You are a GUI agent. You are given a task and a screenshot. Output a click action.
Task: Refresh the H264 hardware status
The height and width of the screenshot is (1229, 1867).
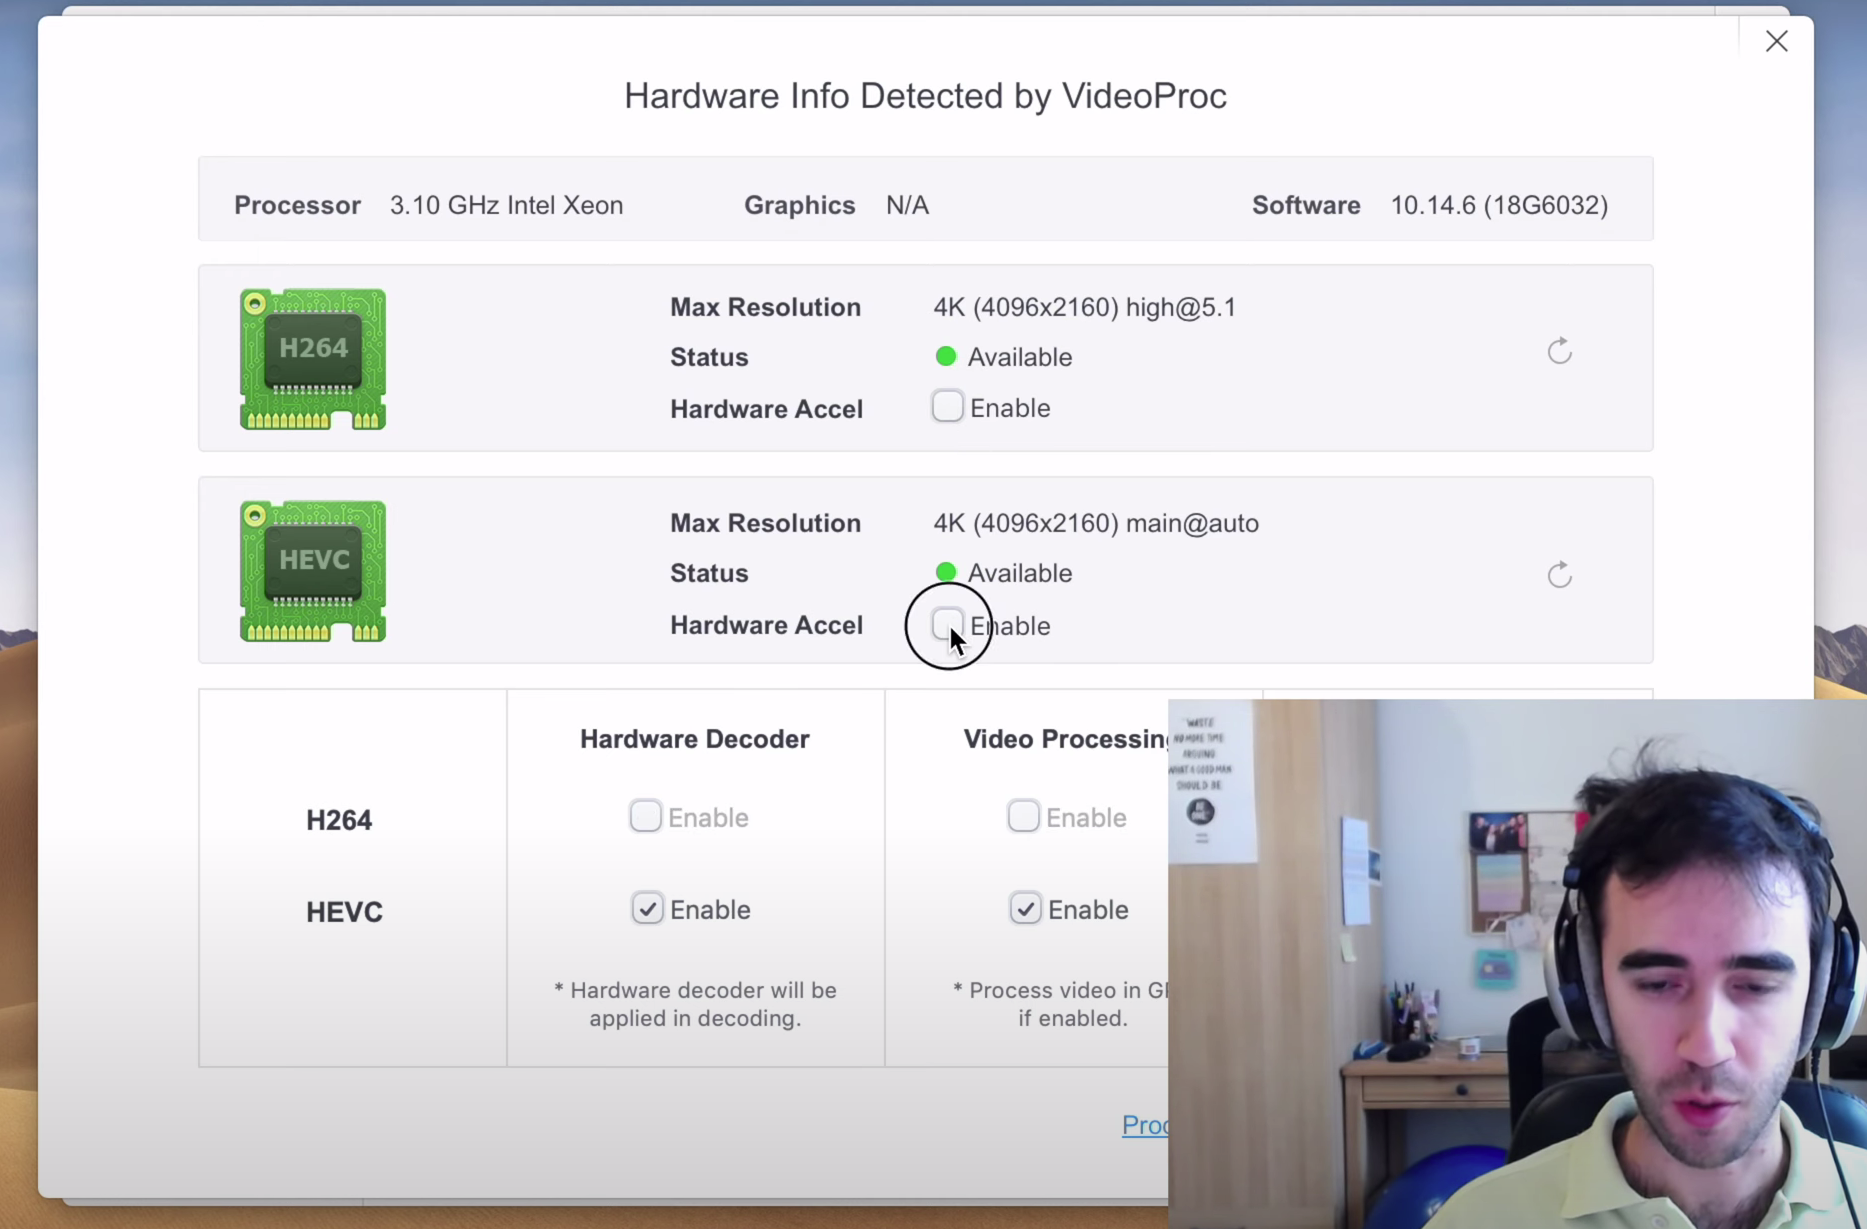pyautogui.click(x=1559, y=351)
